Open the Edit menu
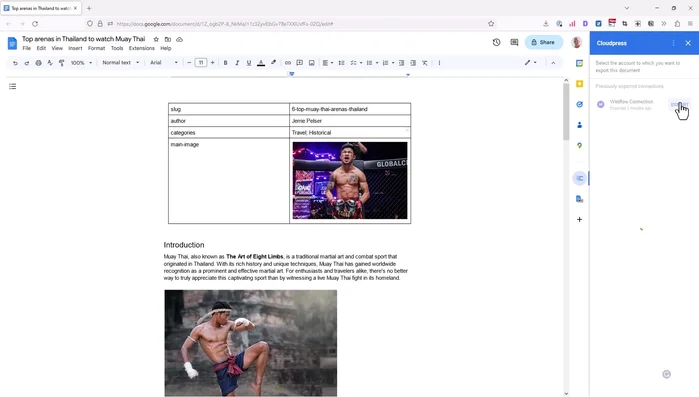 [41, 48]
